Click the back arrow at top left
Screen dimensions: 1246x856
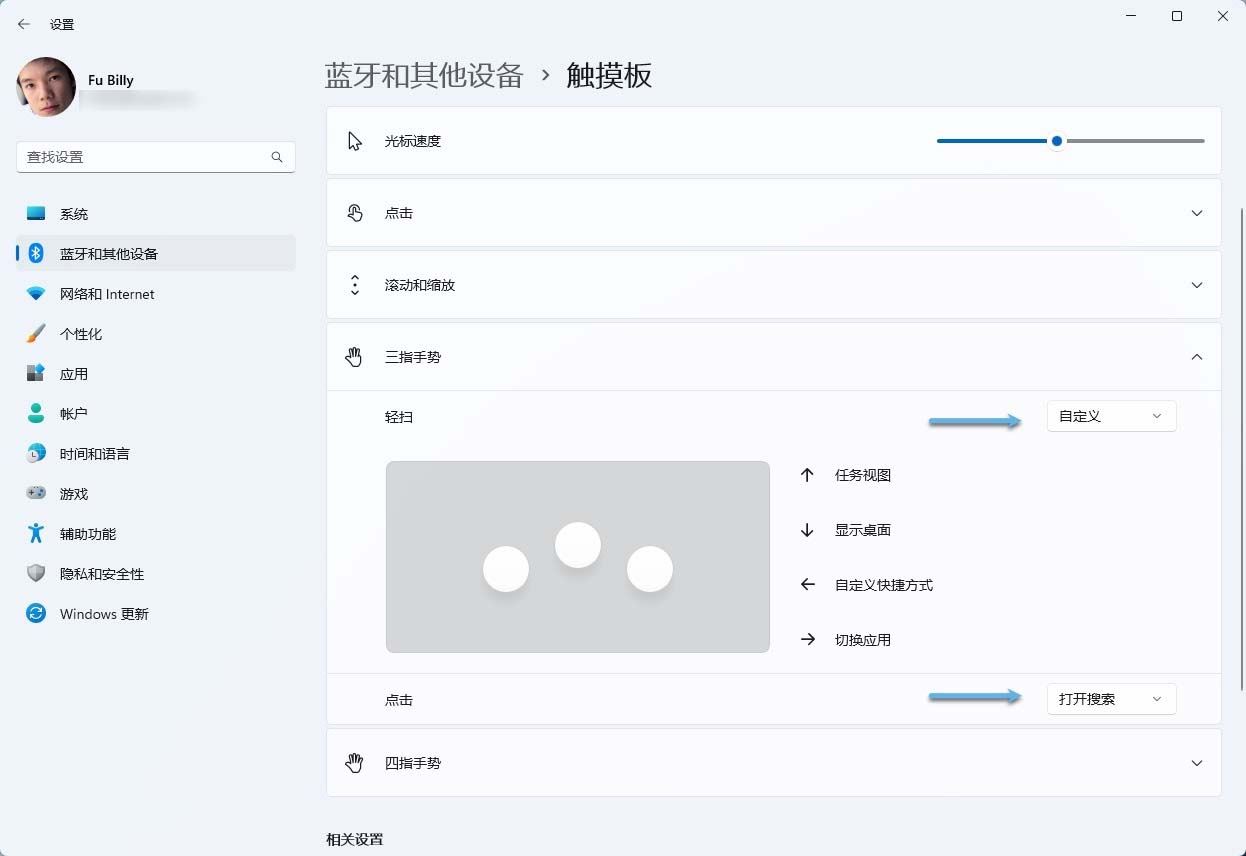tap(23, 24)
